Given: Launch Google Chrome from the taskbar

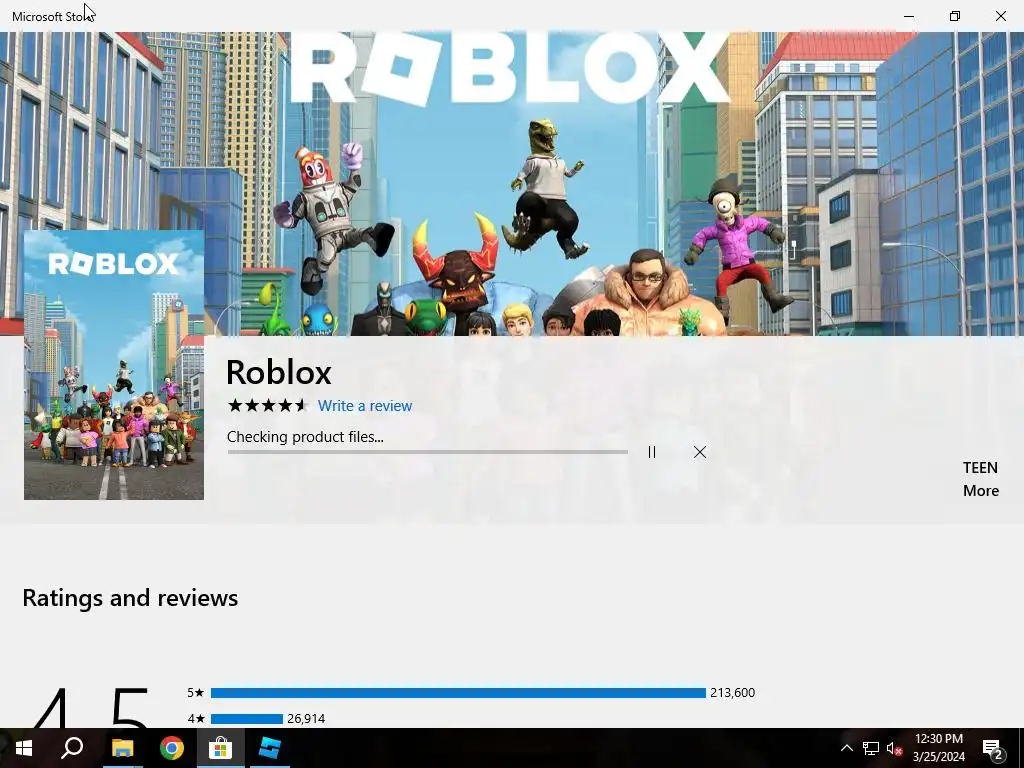Looking at the screenshot, I should tap(172, 748).
